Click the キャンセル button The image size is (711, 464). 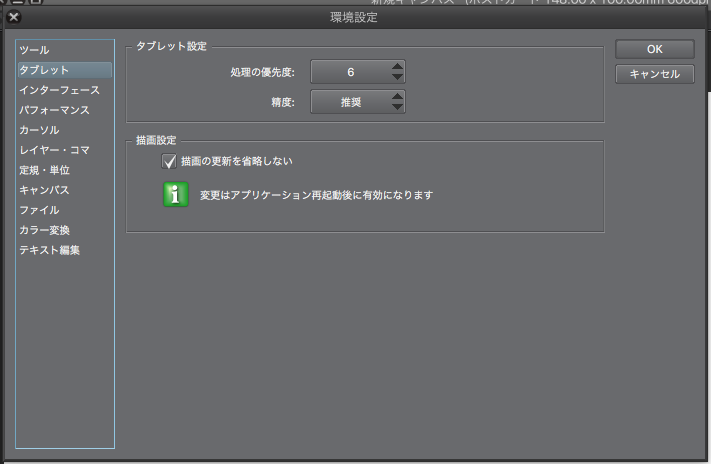coord(654,74)
